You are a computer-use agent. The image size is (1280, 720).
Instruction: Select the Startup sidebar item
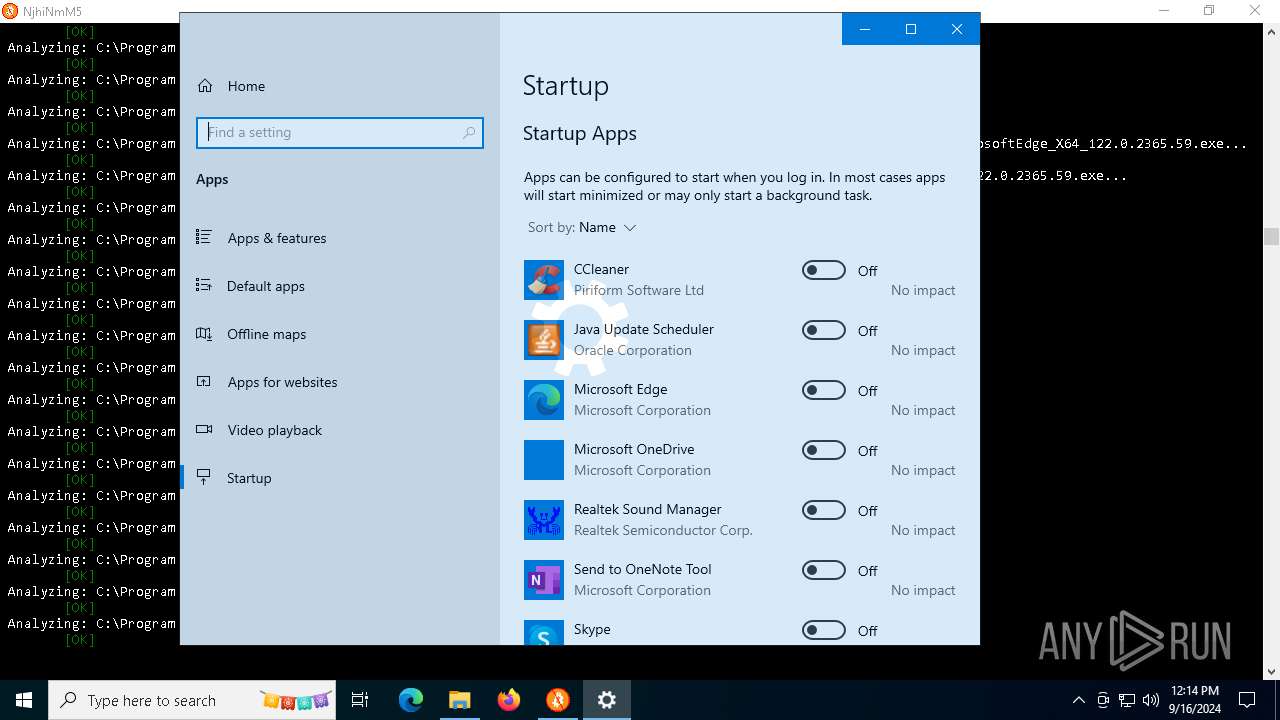[340, 478]
